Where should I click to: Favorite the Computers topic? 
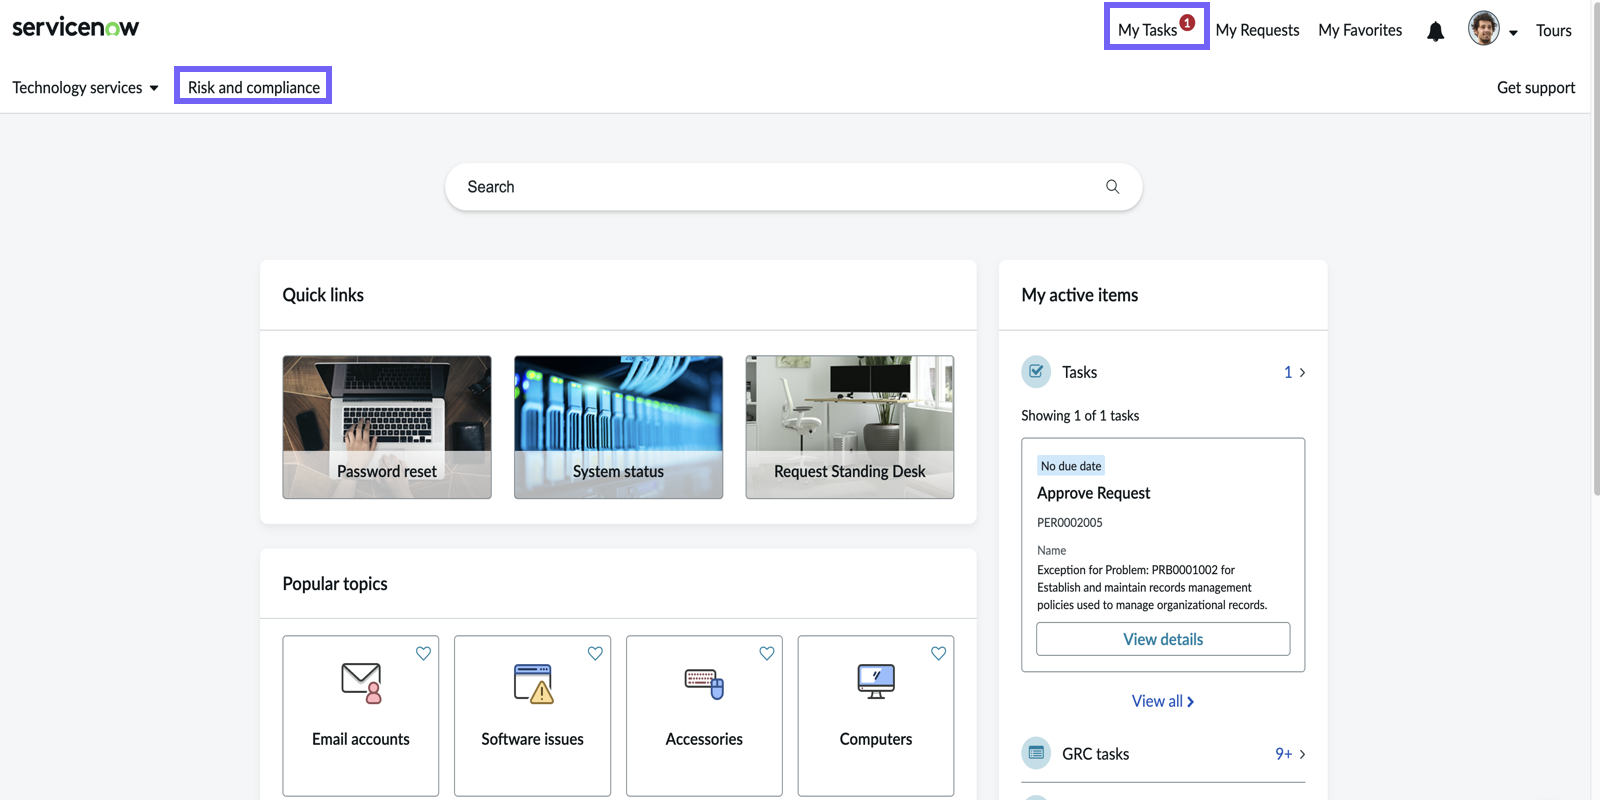(938, 653)
